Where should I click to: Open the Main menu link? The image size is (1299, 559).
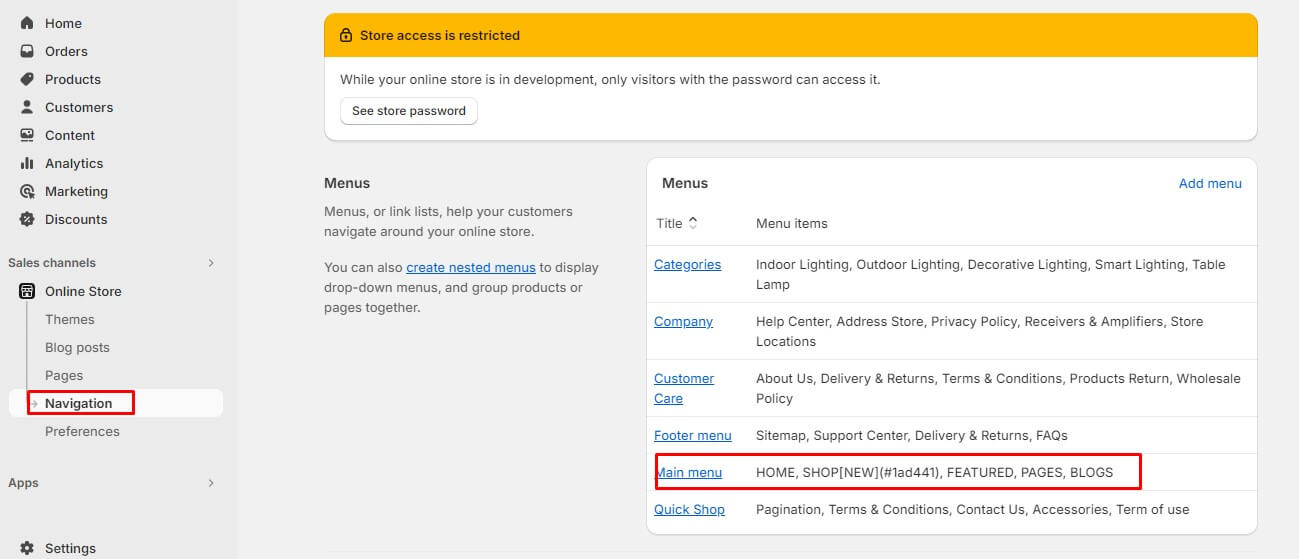(689, 472)
